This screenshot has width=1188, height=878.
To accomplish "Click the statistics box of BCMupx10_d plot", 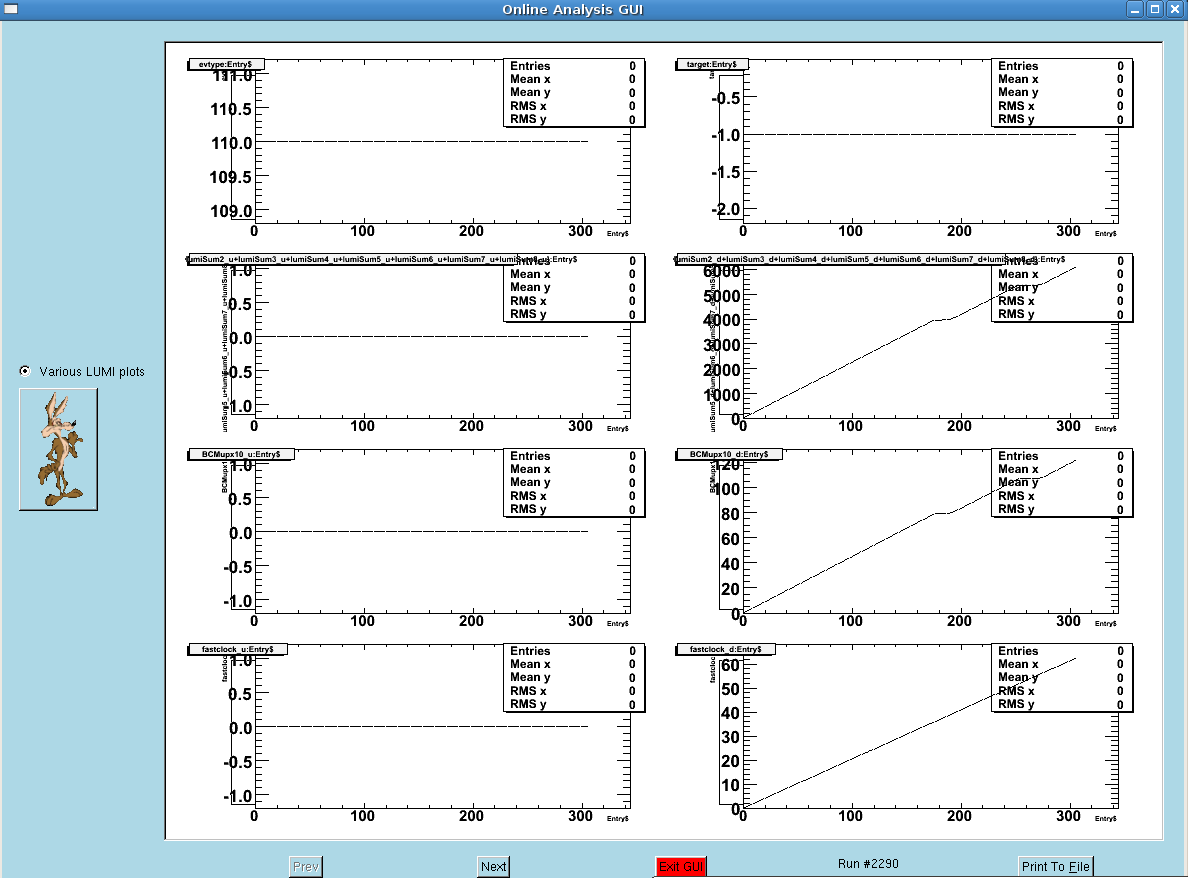I will pos(1061,483).
